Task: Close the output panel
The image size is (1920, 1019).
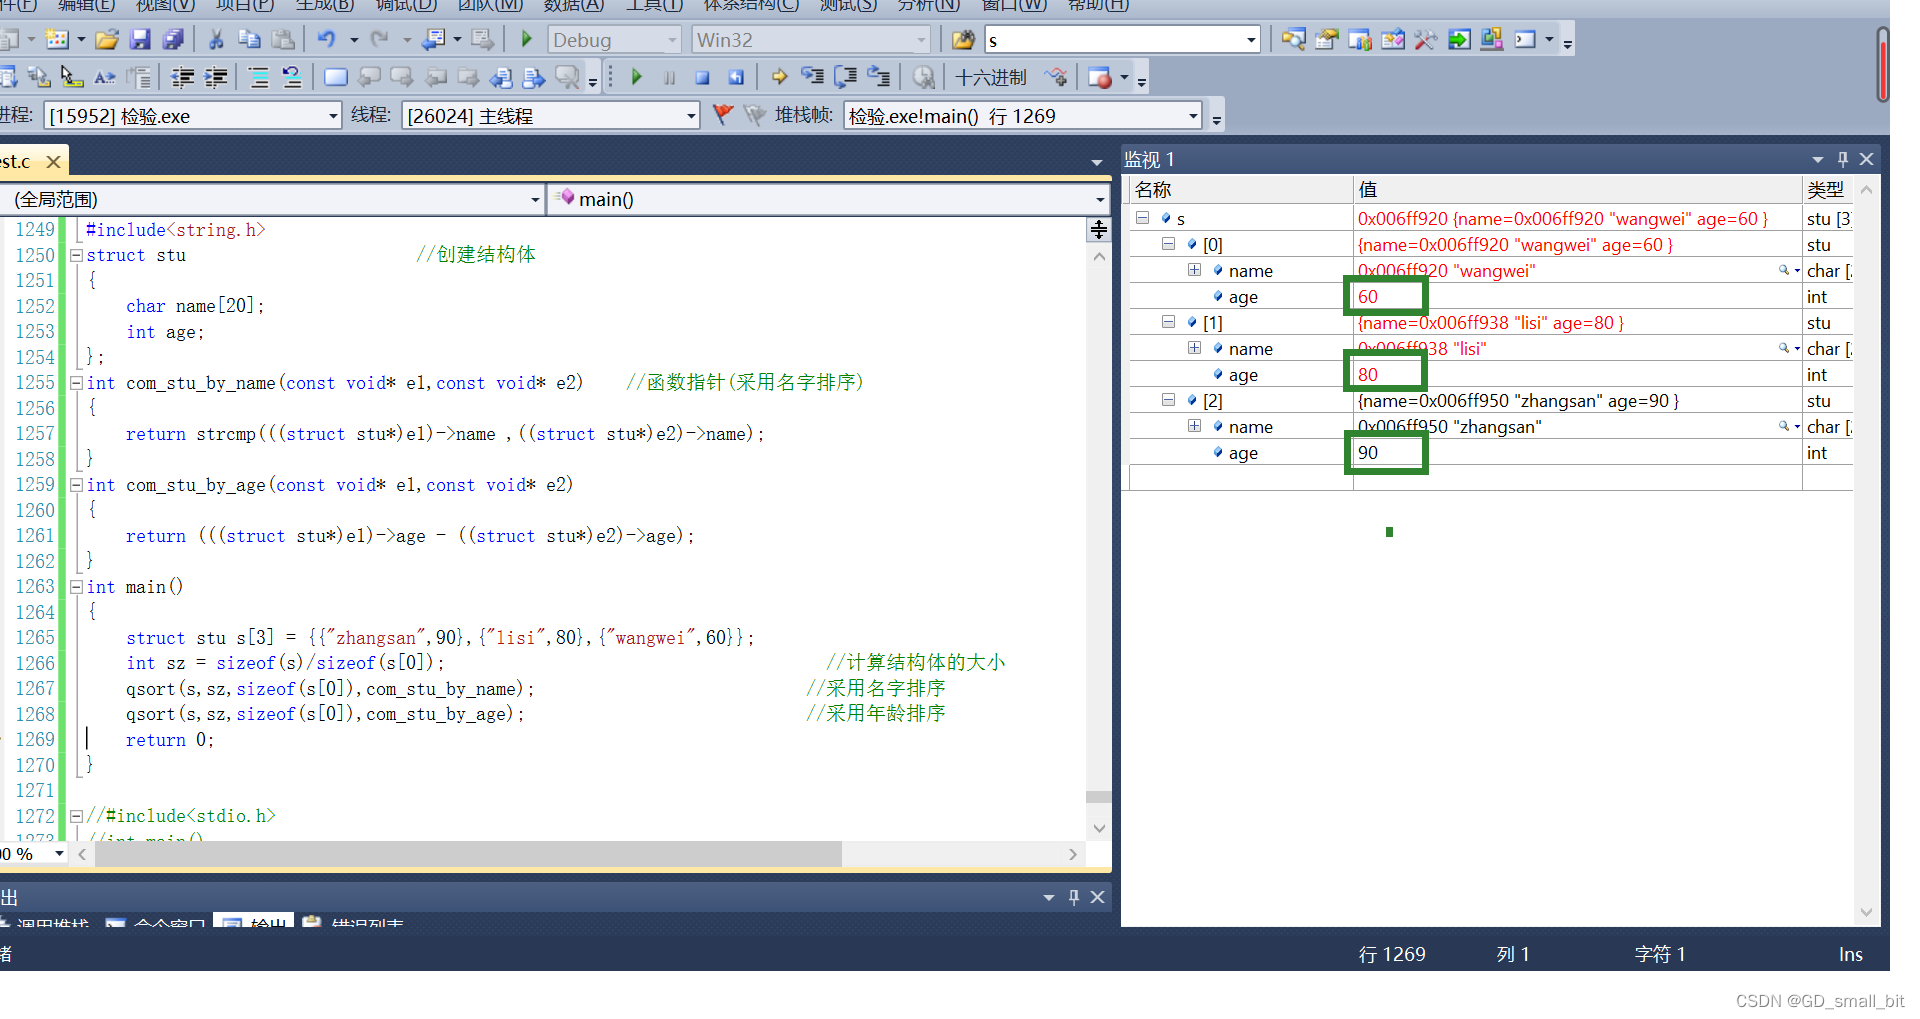Action: pos(1098,897)
